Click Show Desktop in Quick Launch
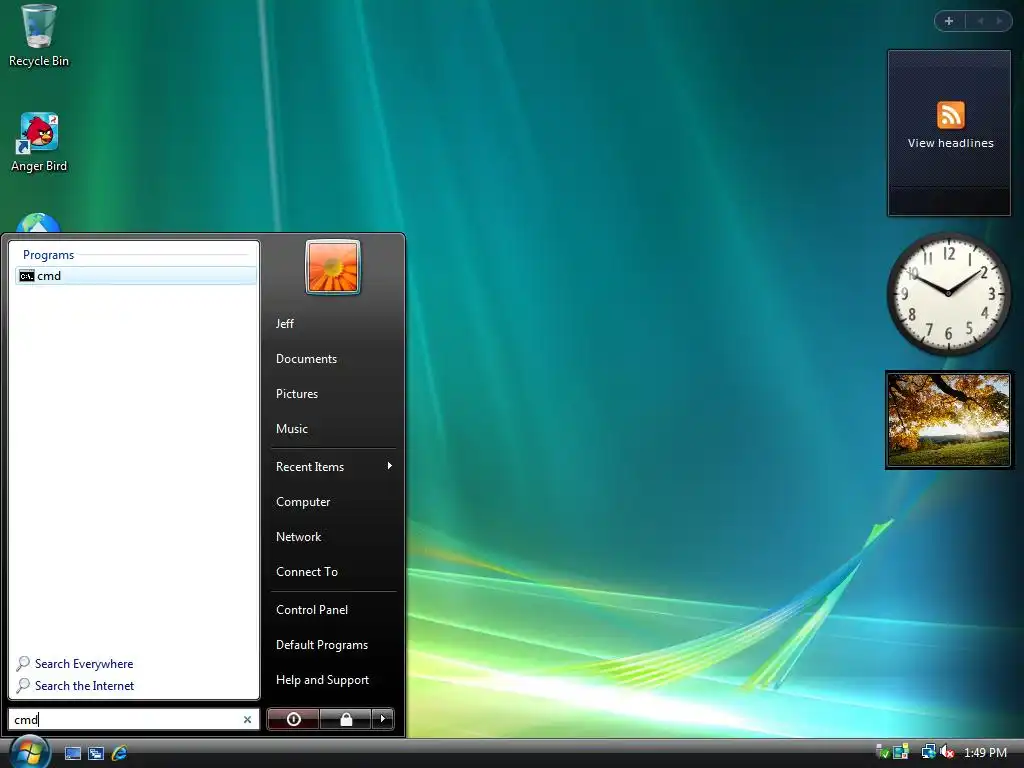 [72, 753]
